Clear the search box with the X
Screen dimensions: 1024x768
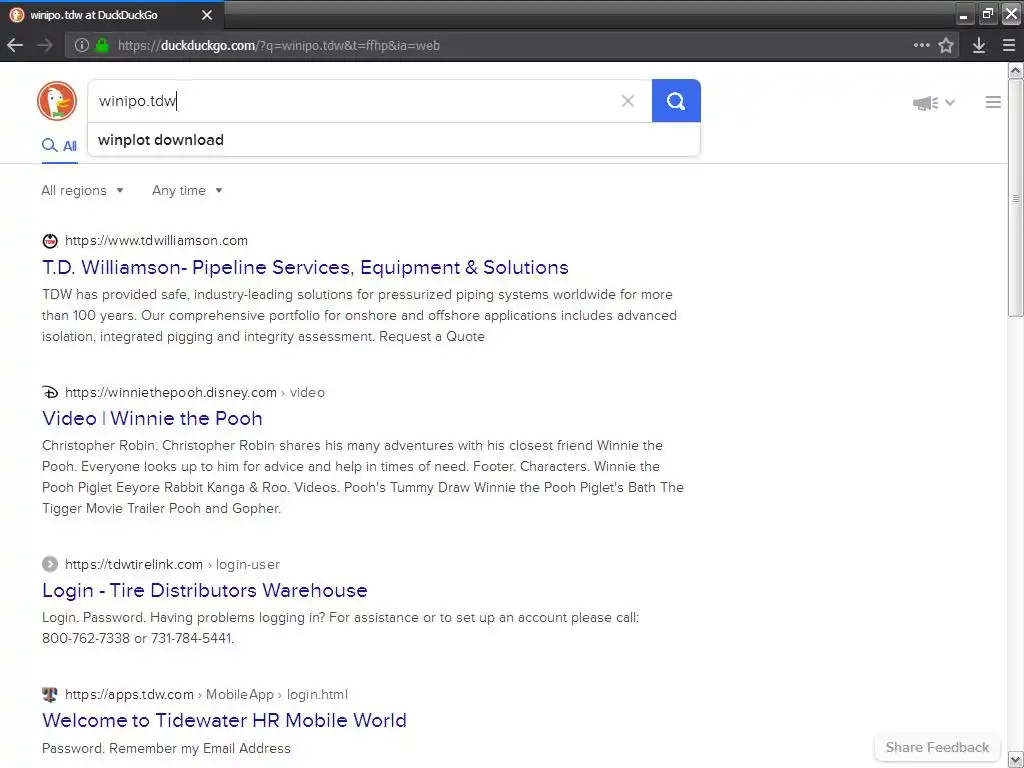[628, 101]
